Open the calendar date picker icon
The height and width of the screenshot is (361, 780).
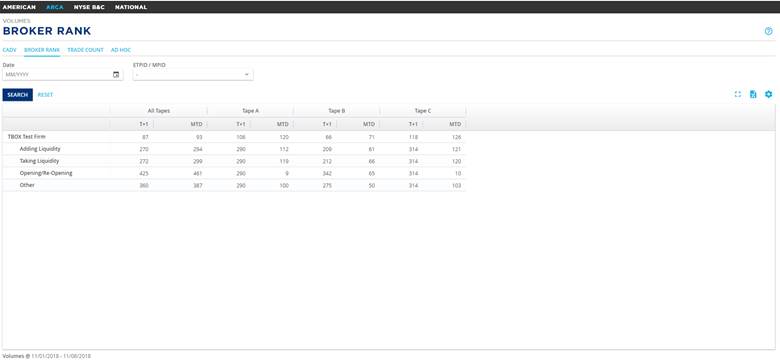point(116,75)
